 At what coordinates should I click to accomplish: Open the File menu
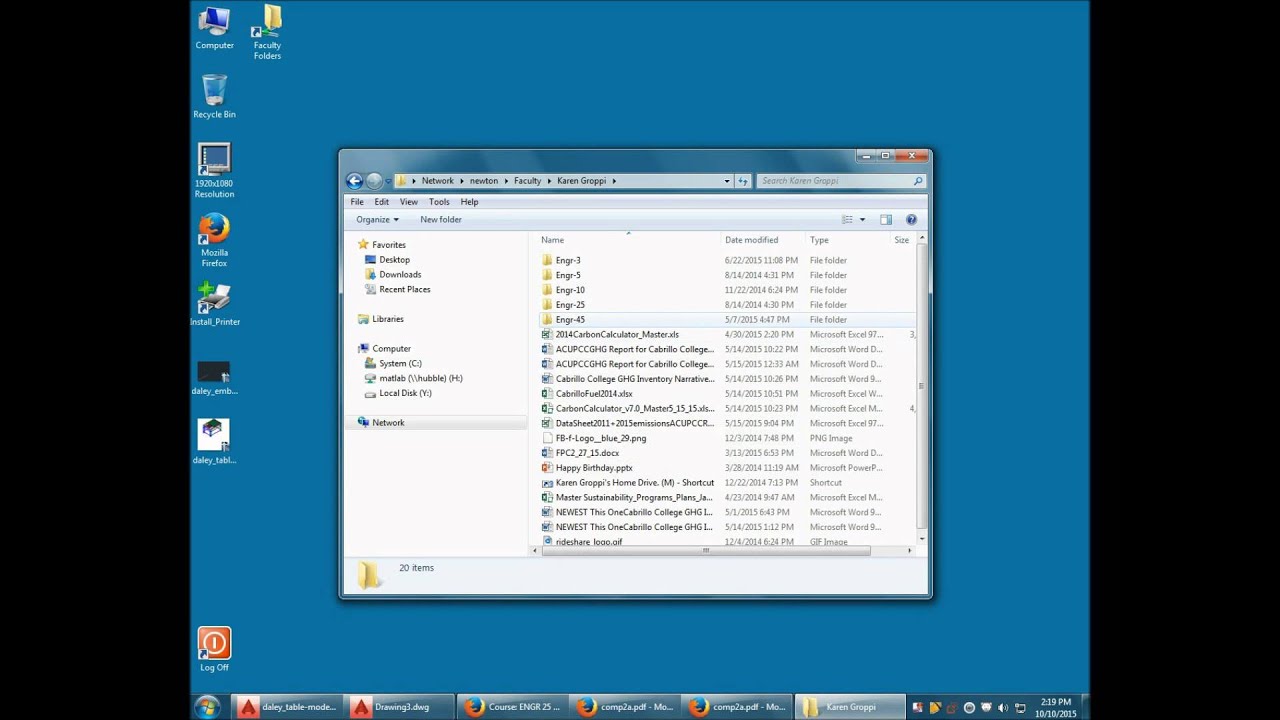pos(357,202)
